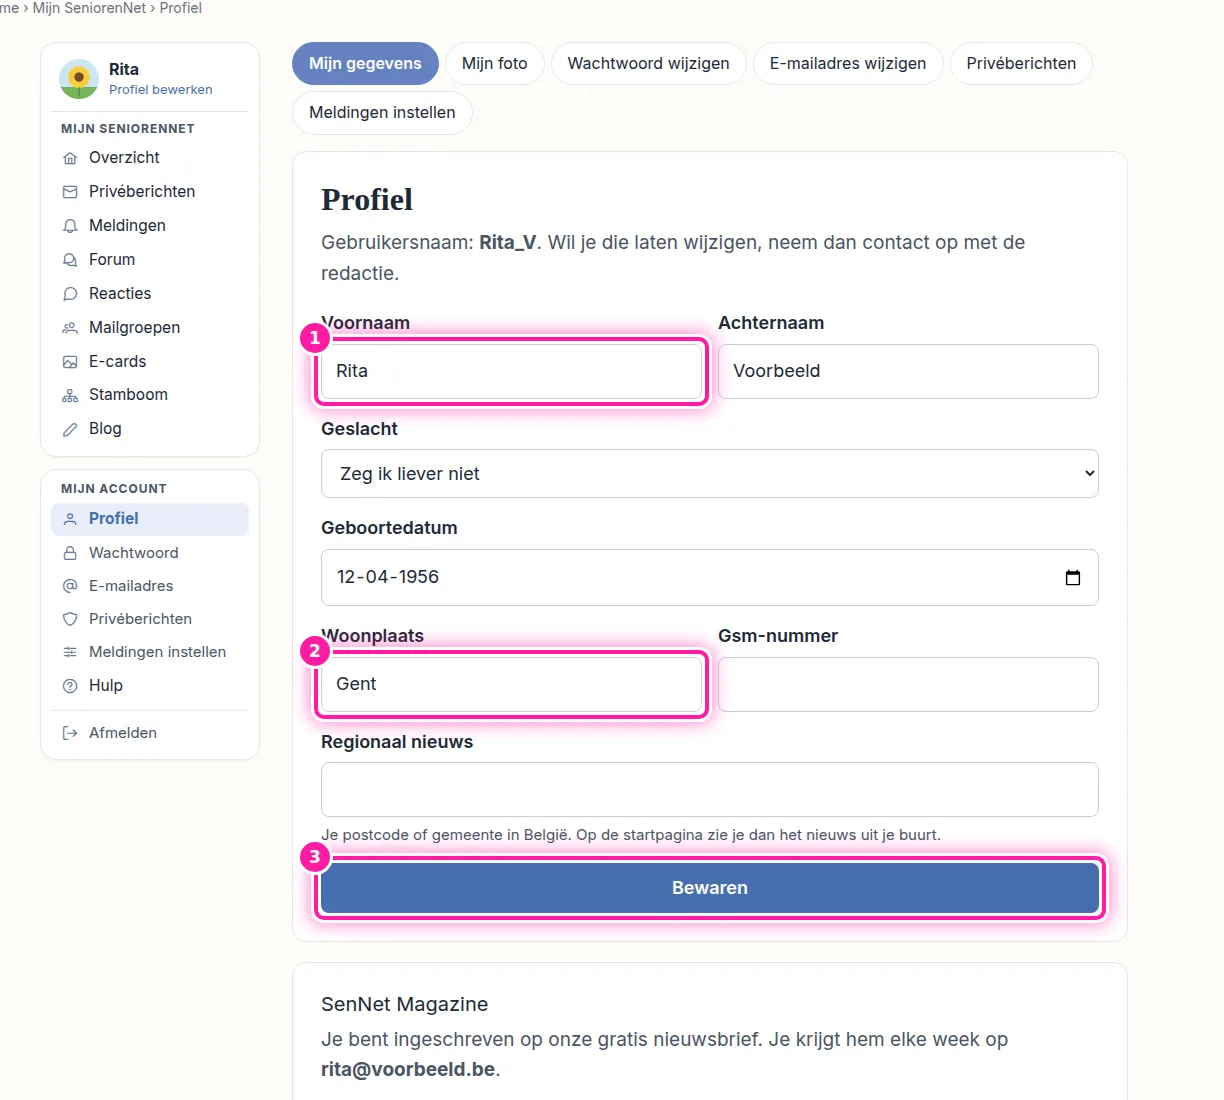Focus the Regionaal nieuws text field

tap(710, 790)
